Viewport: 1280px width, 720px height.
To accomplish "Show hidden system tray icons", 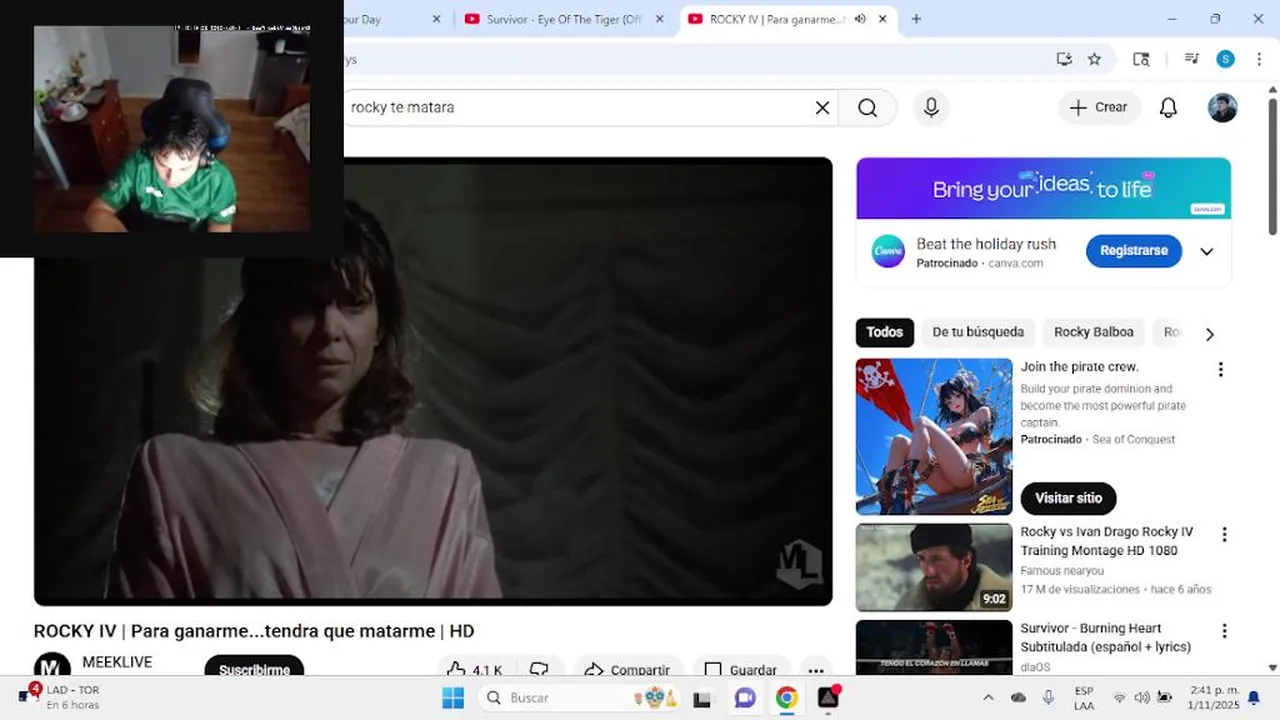I will [988, 697].
